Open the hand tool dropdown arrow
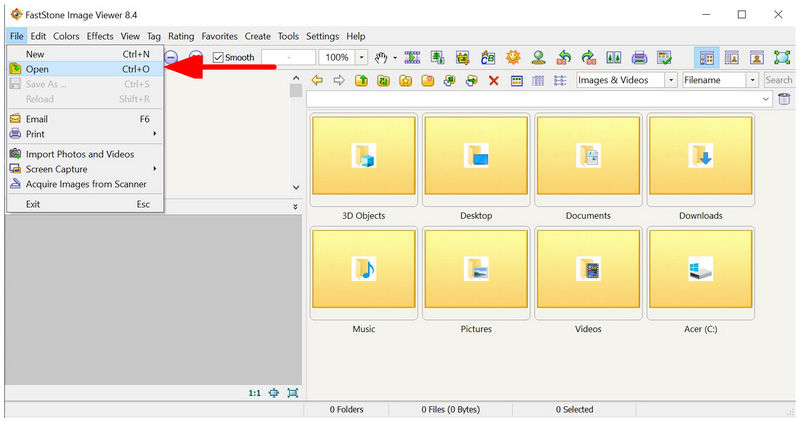Screen dimensions: 800x422 click(394, 58)
